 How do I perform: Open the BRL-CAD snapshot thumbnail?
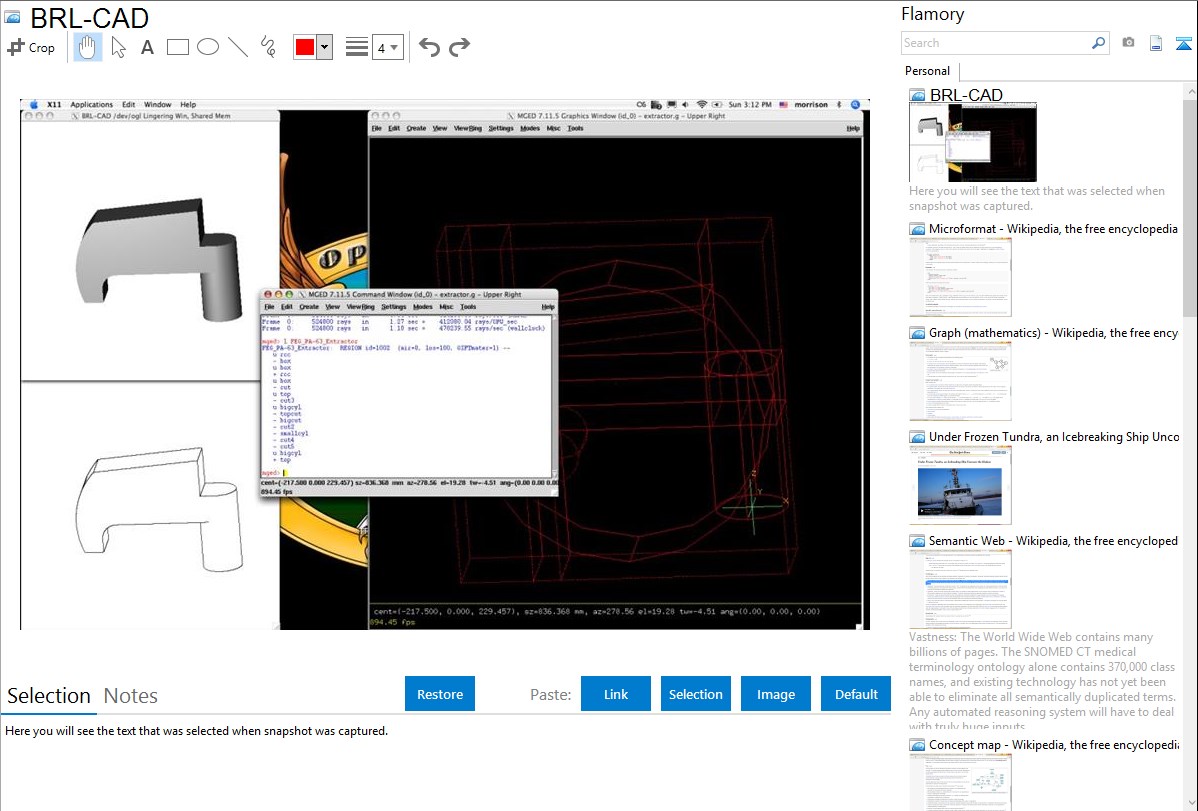pyautogui.click(x=973, y=142)
